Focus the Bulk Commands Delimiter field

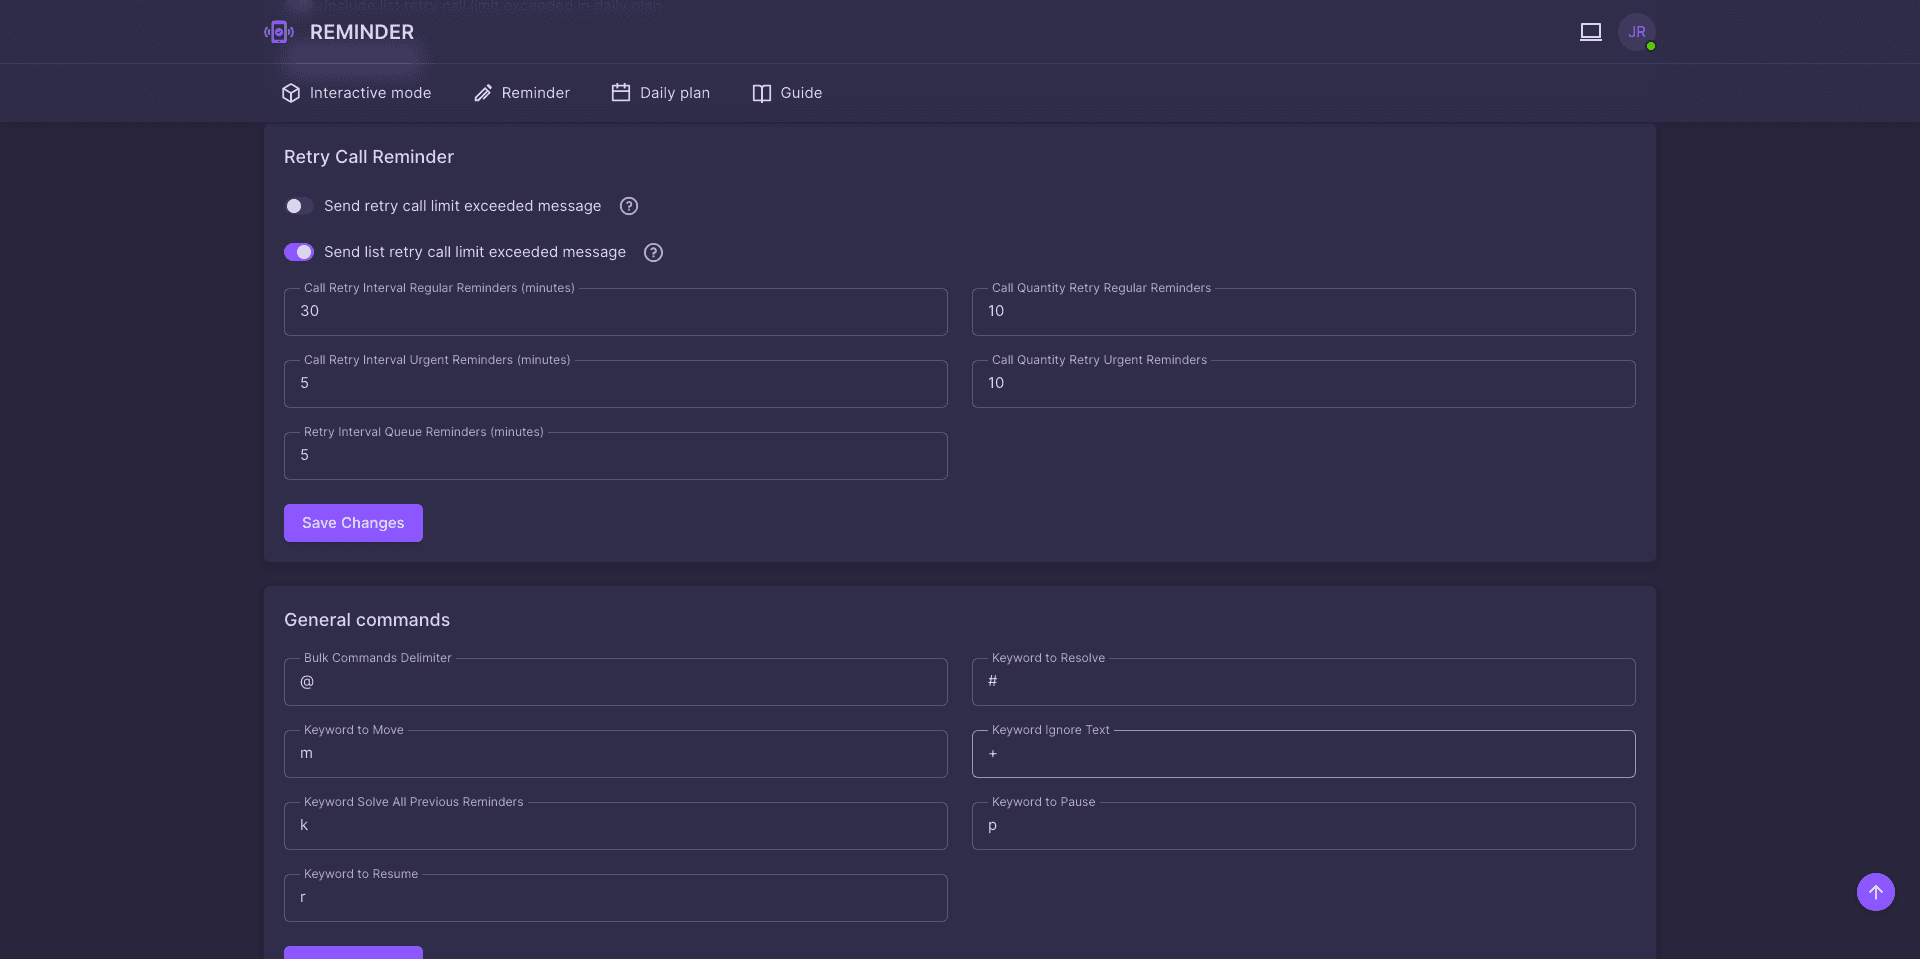pos(616,682)
